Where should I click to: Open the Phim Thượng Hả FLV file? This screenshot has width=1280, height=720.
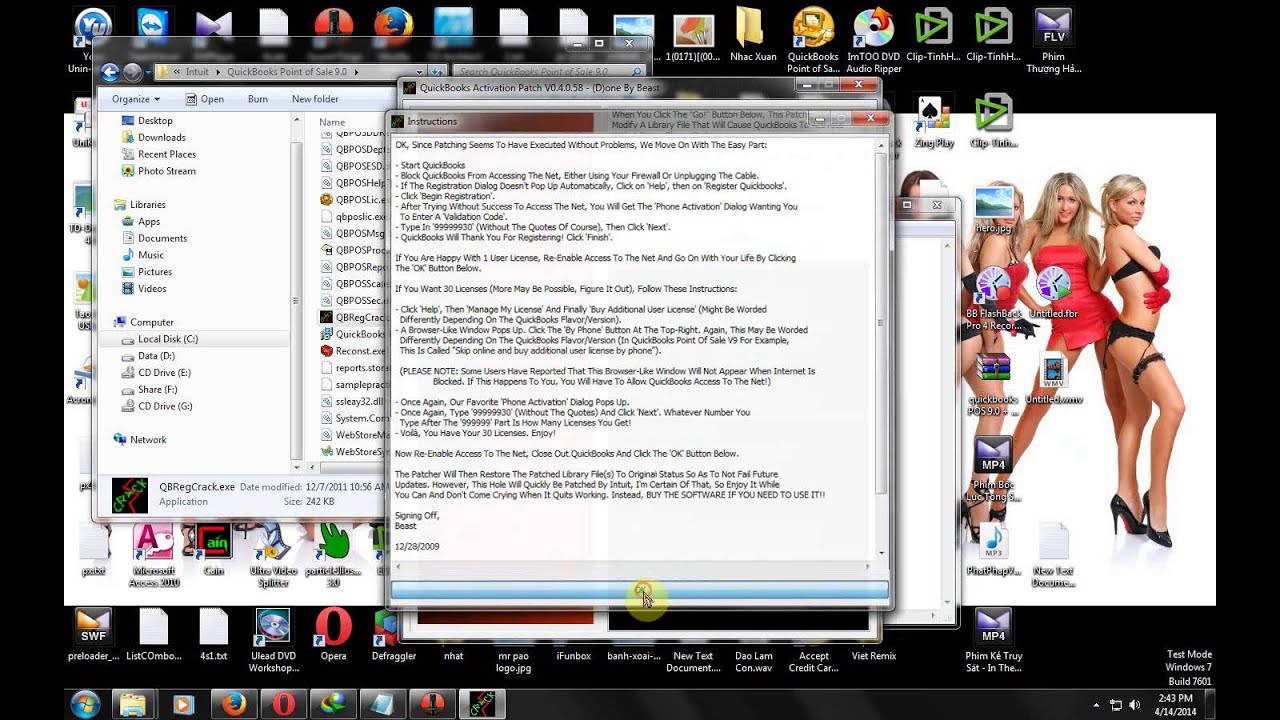pos(1053,42)
